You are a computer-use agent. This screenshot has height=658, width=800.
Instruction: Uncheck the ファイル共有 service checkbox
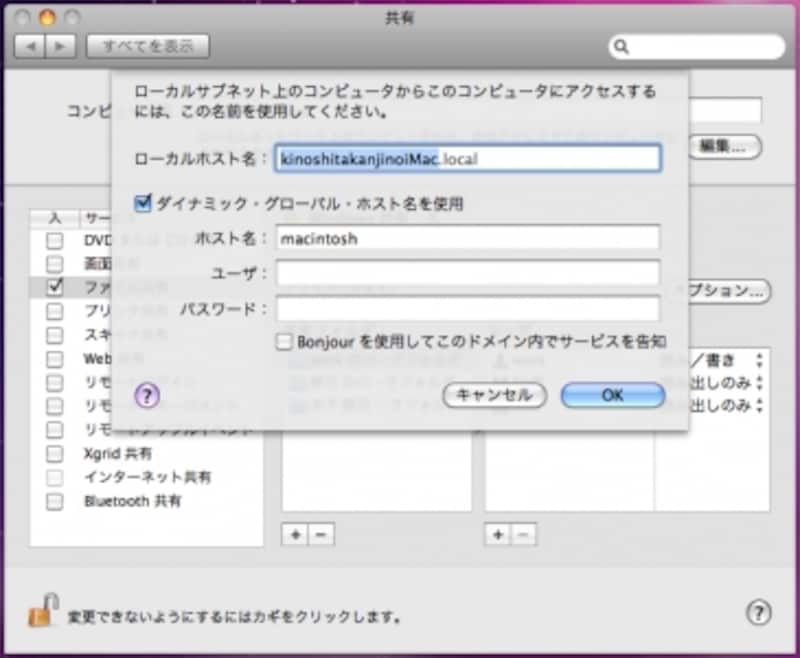pyautogui.click(x=55, y=287)
